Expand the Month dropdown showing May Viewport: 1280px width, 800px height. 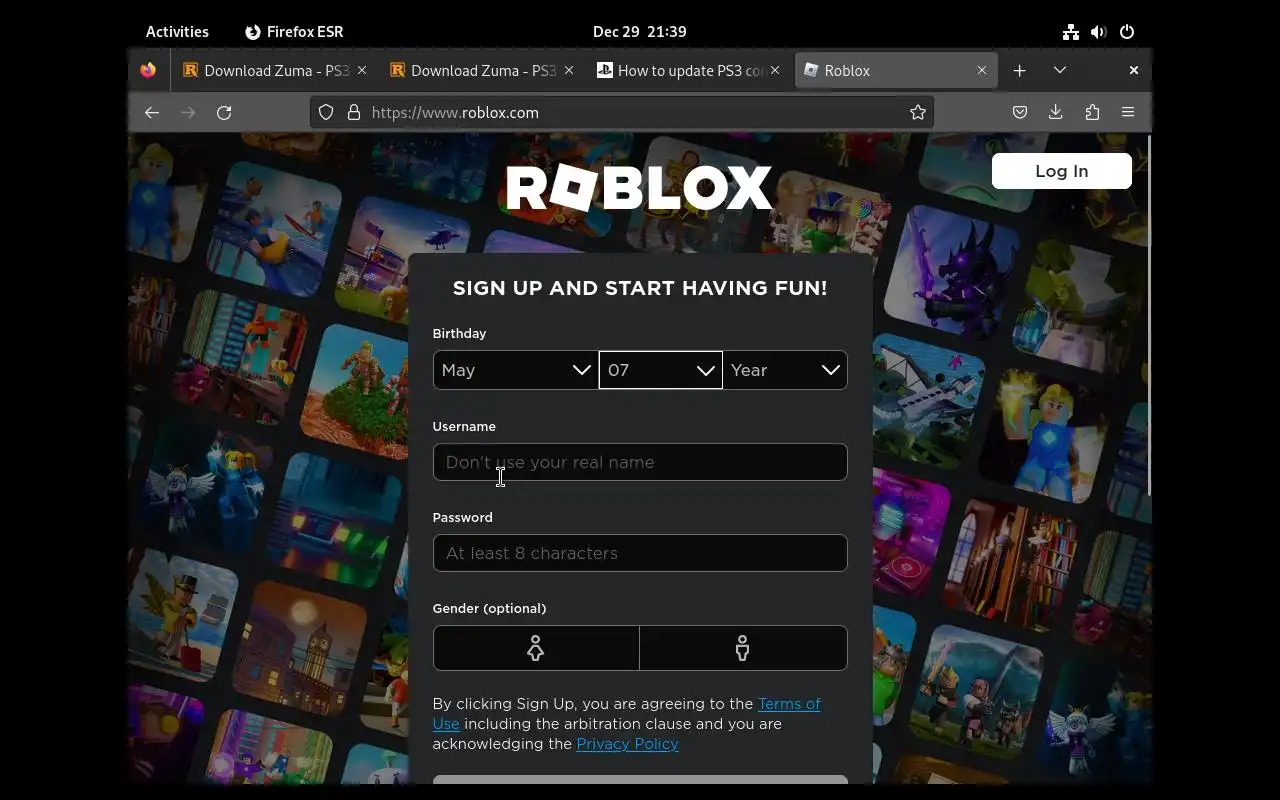(x=516, y=370)
